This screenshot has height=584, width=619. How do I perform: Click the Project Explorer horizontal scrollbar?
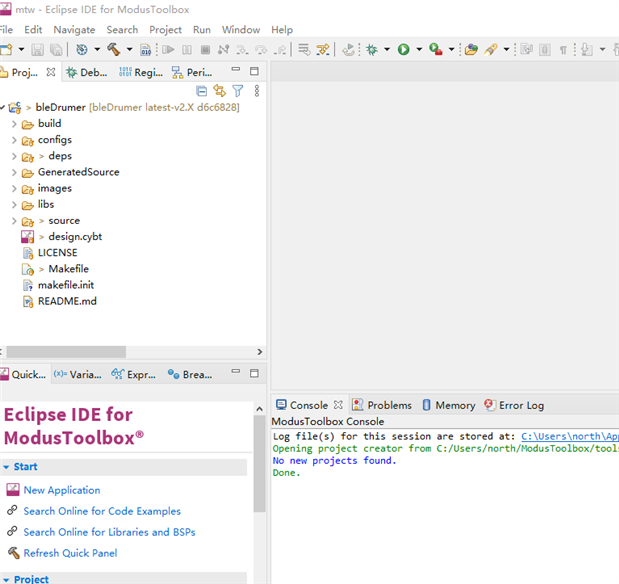click(x=66, y=351)
